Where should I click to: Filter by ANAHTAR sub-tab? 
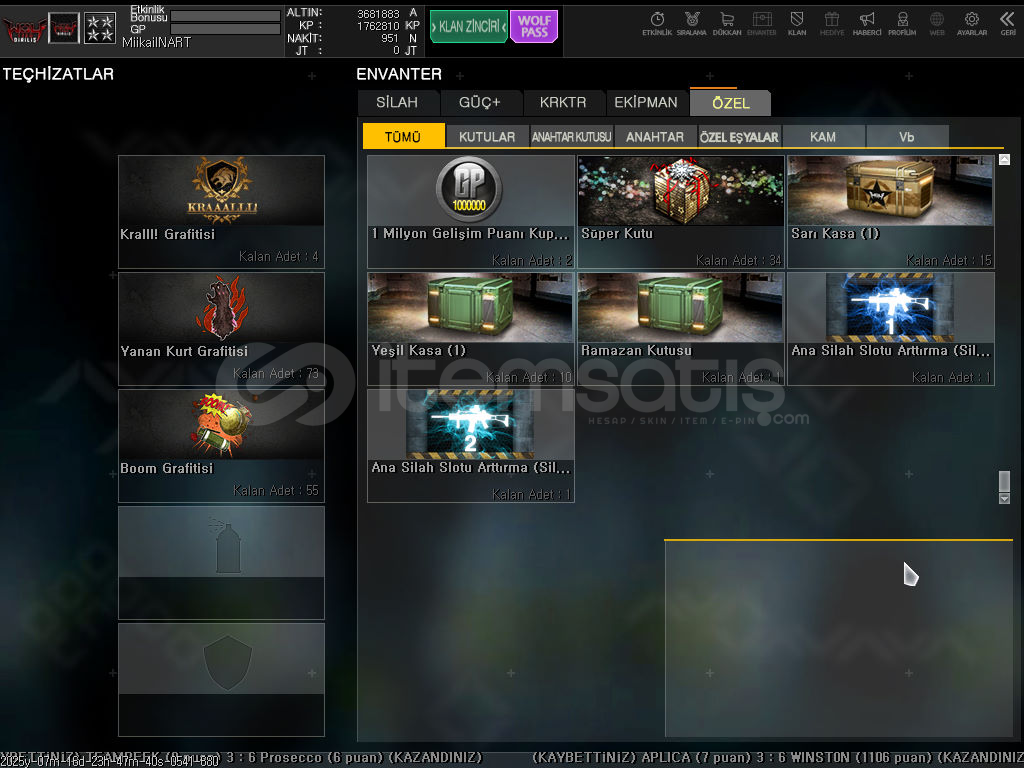click(655, 136)
